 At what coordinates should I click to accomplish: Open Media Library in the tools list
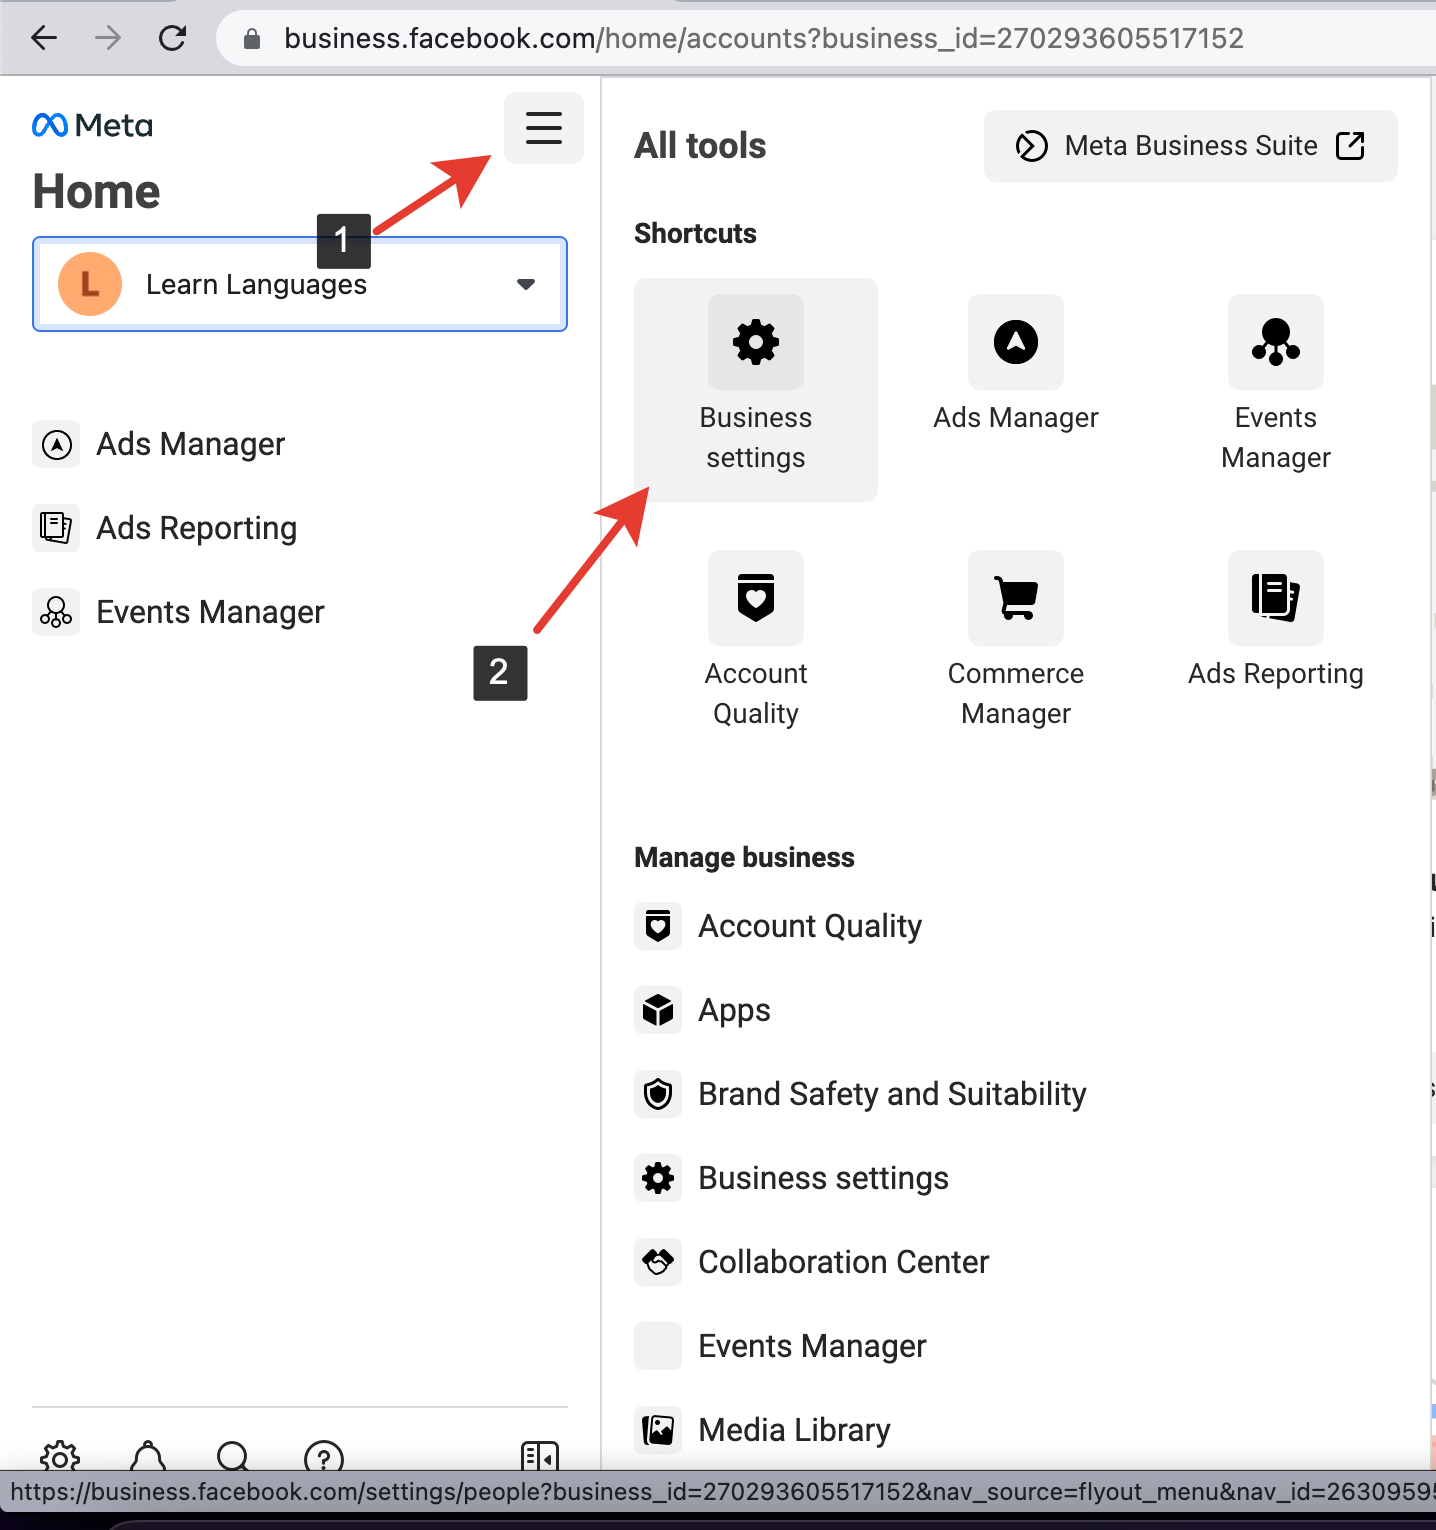794,1430
